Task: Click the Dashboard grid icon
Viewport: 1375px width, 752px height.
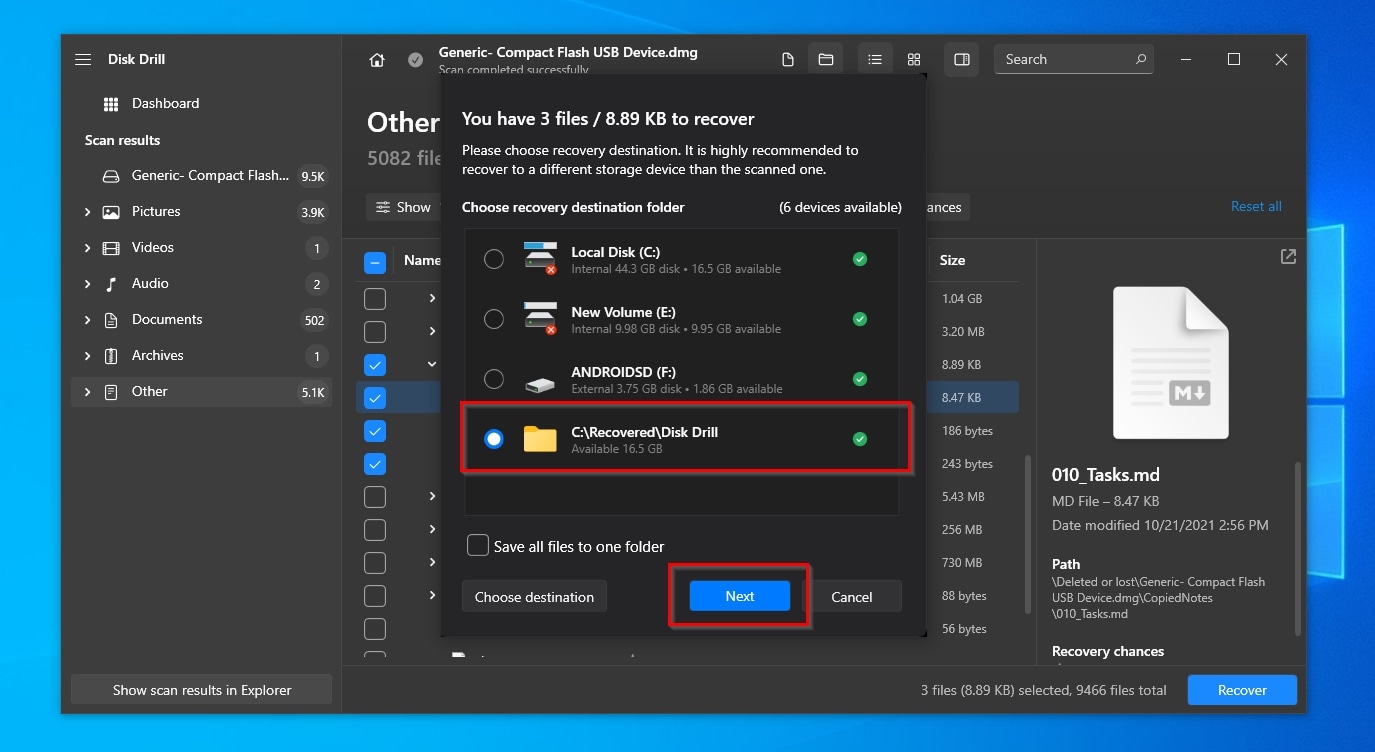Action: coord(111,104)
